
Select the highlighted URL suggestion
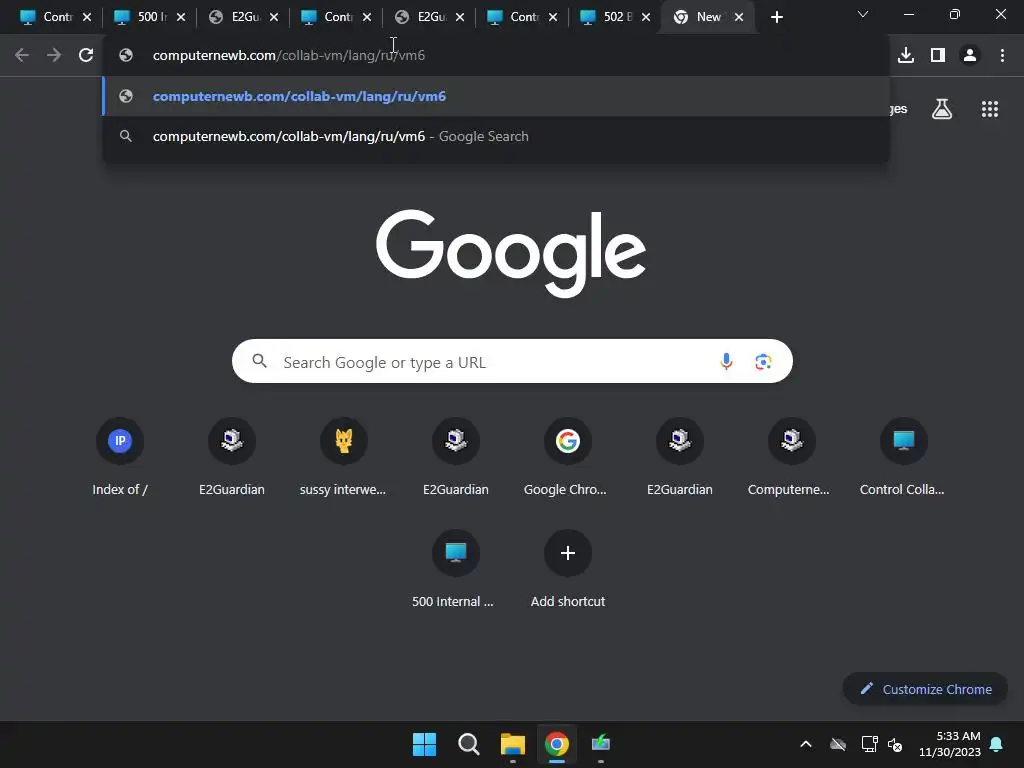496,96
